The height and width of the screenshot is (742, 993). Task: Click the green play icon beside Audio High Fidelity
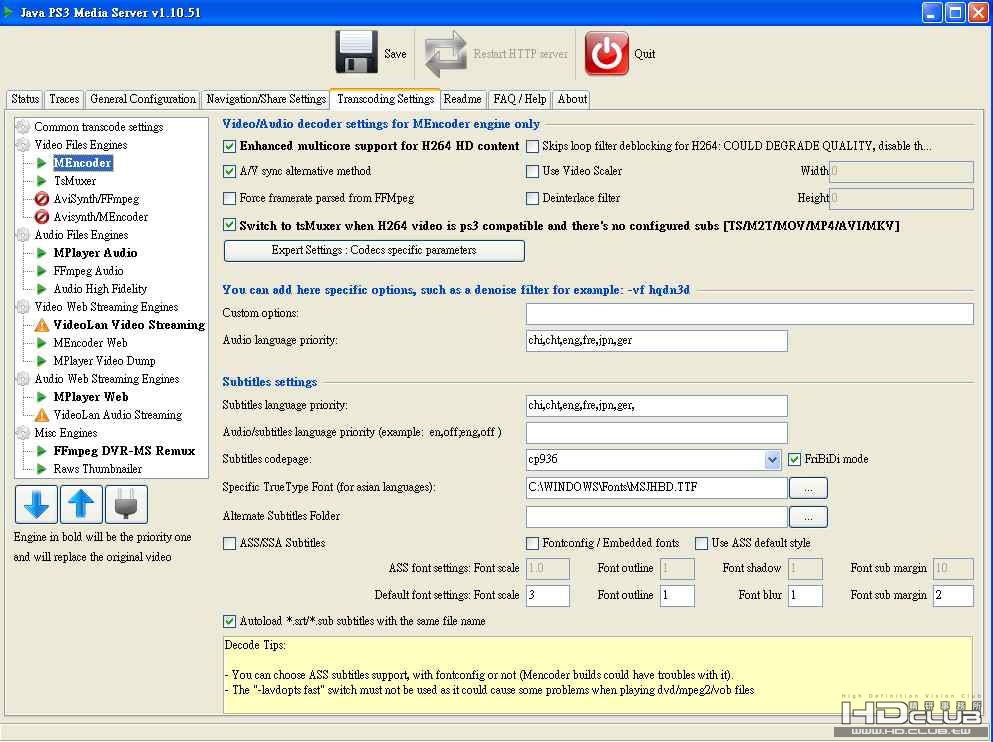coord(42,289)
